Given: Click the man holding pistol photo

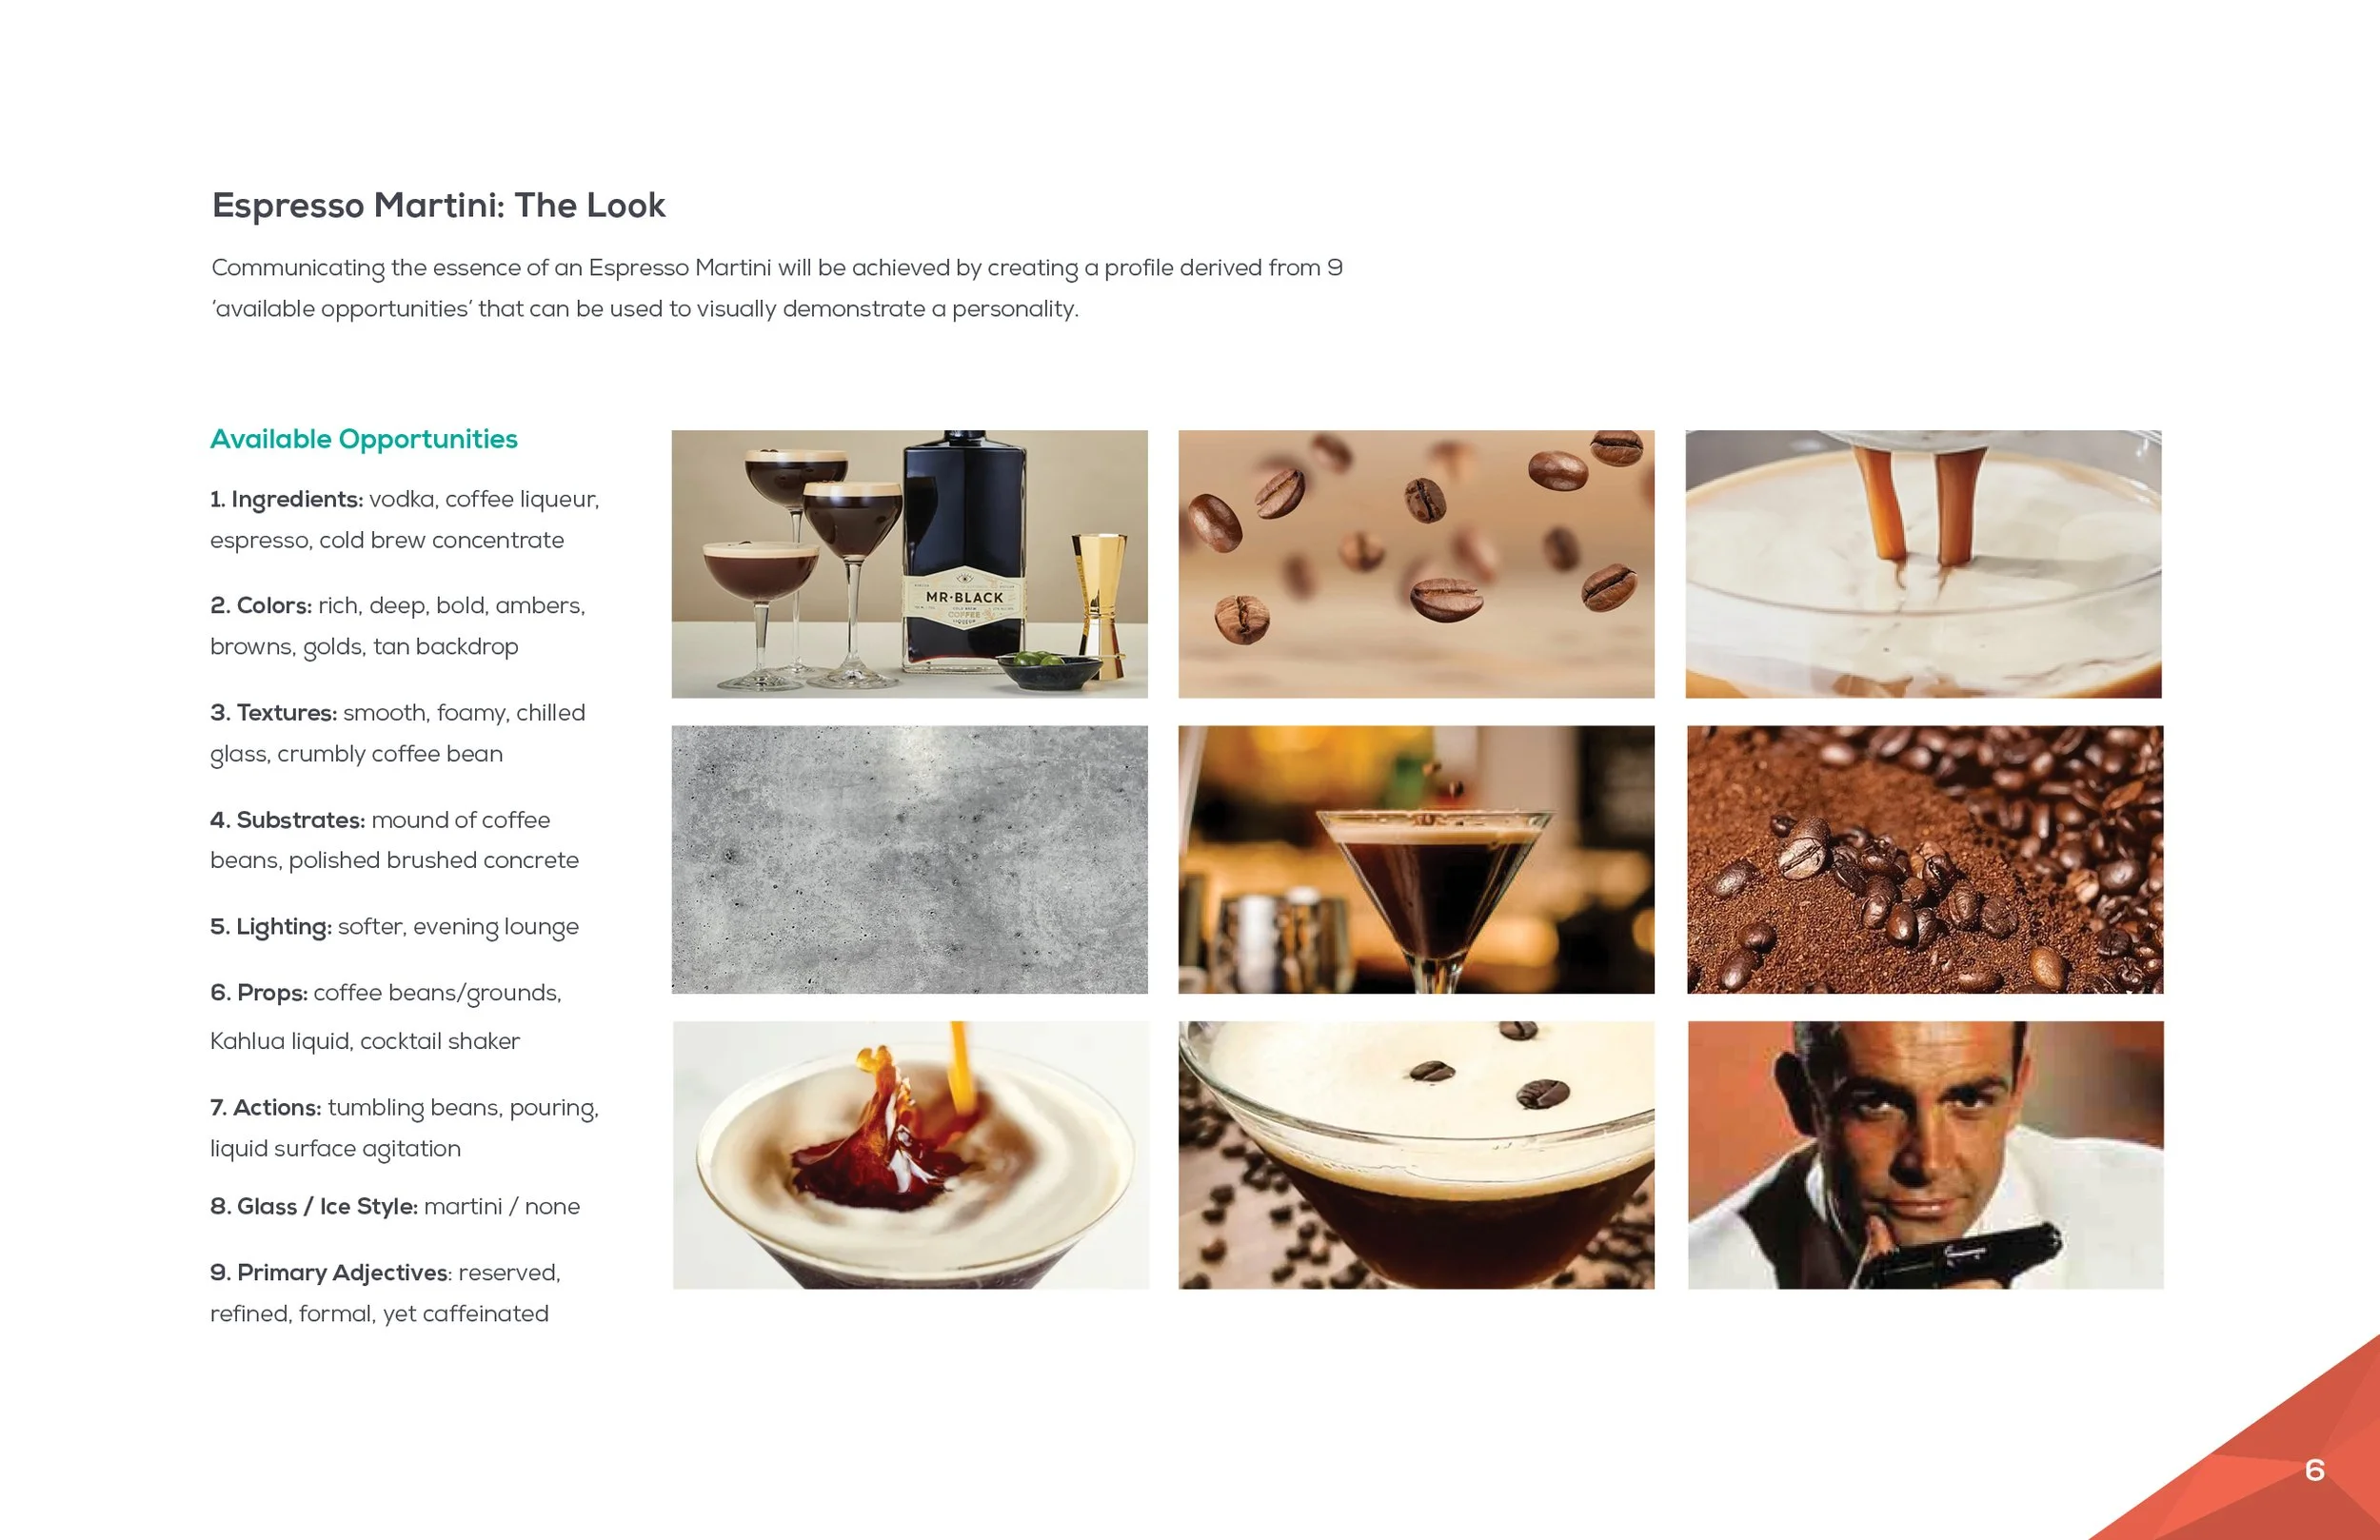Looking at the screenshot, I should point(1926,1155).
